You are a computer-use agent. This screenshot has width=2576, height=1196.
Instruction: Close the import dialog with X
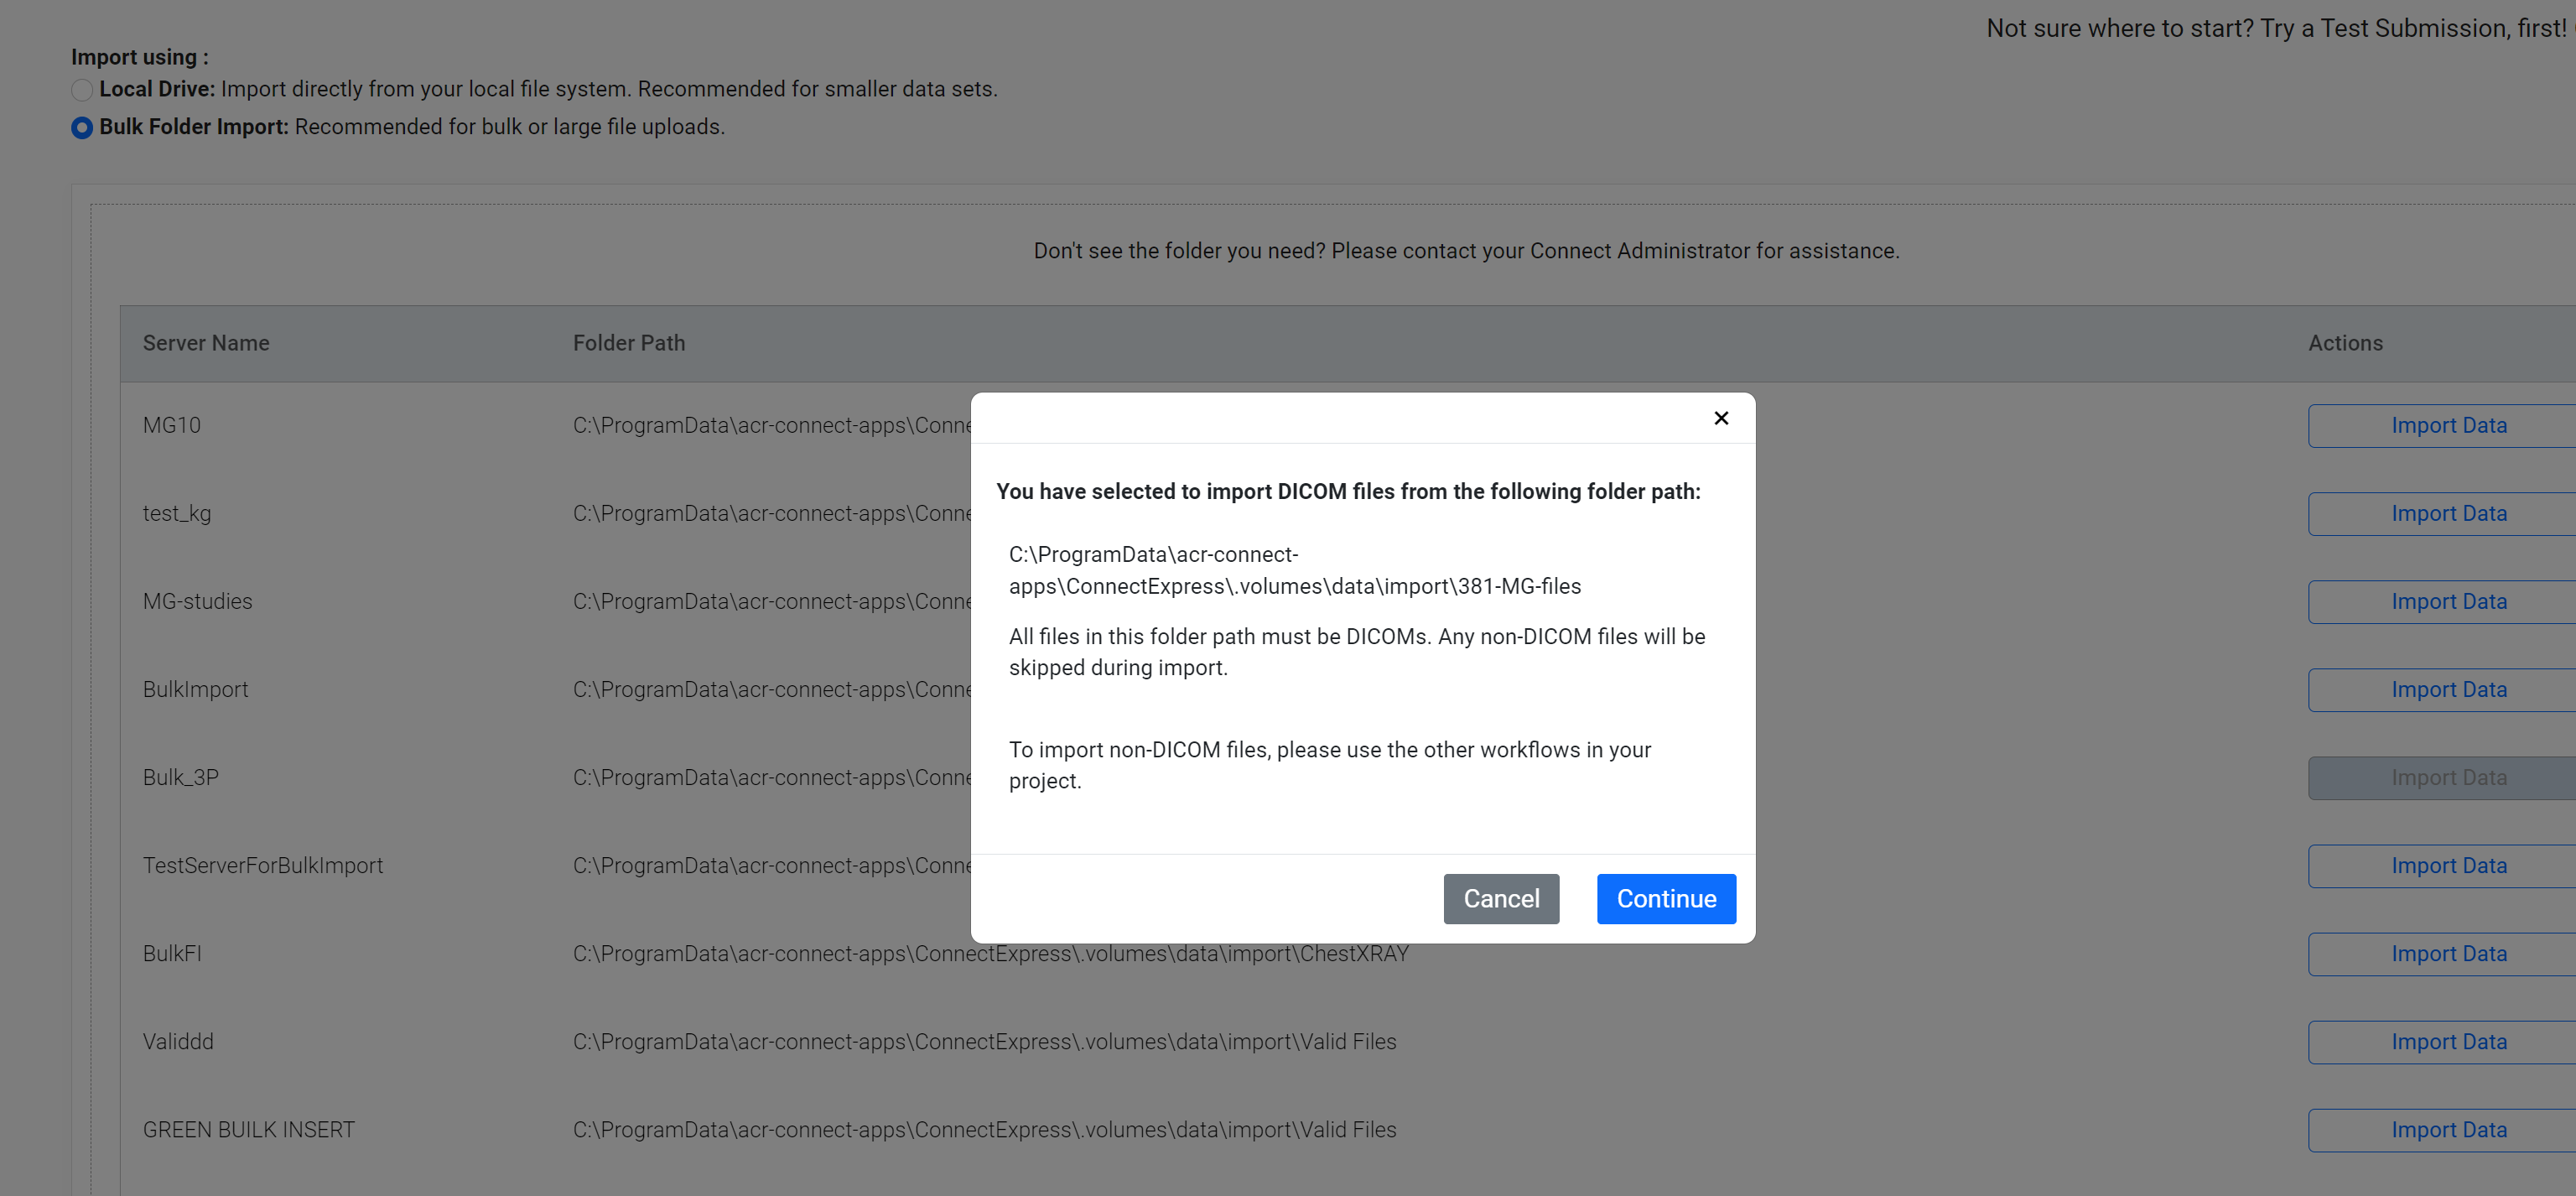coord(1720,418)
